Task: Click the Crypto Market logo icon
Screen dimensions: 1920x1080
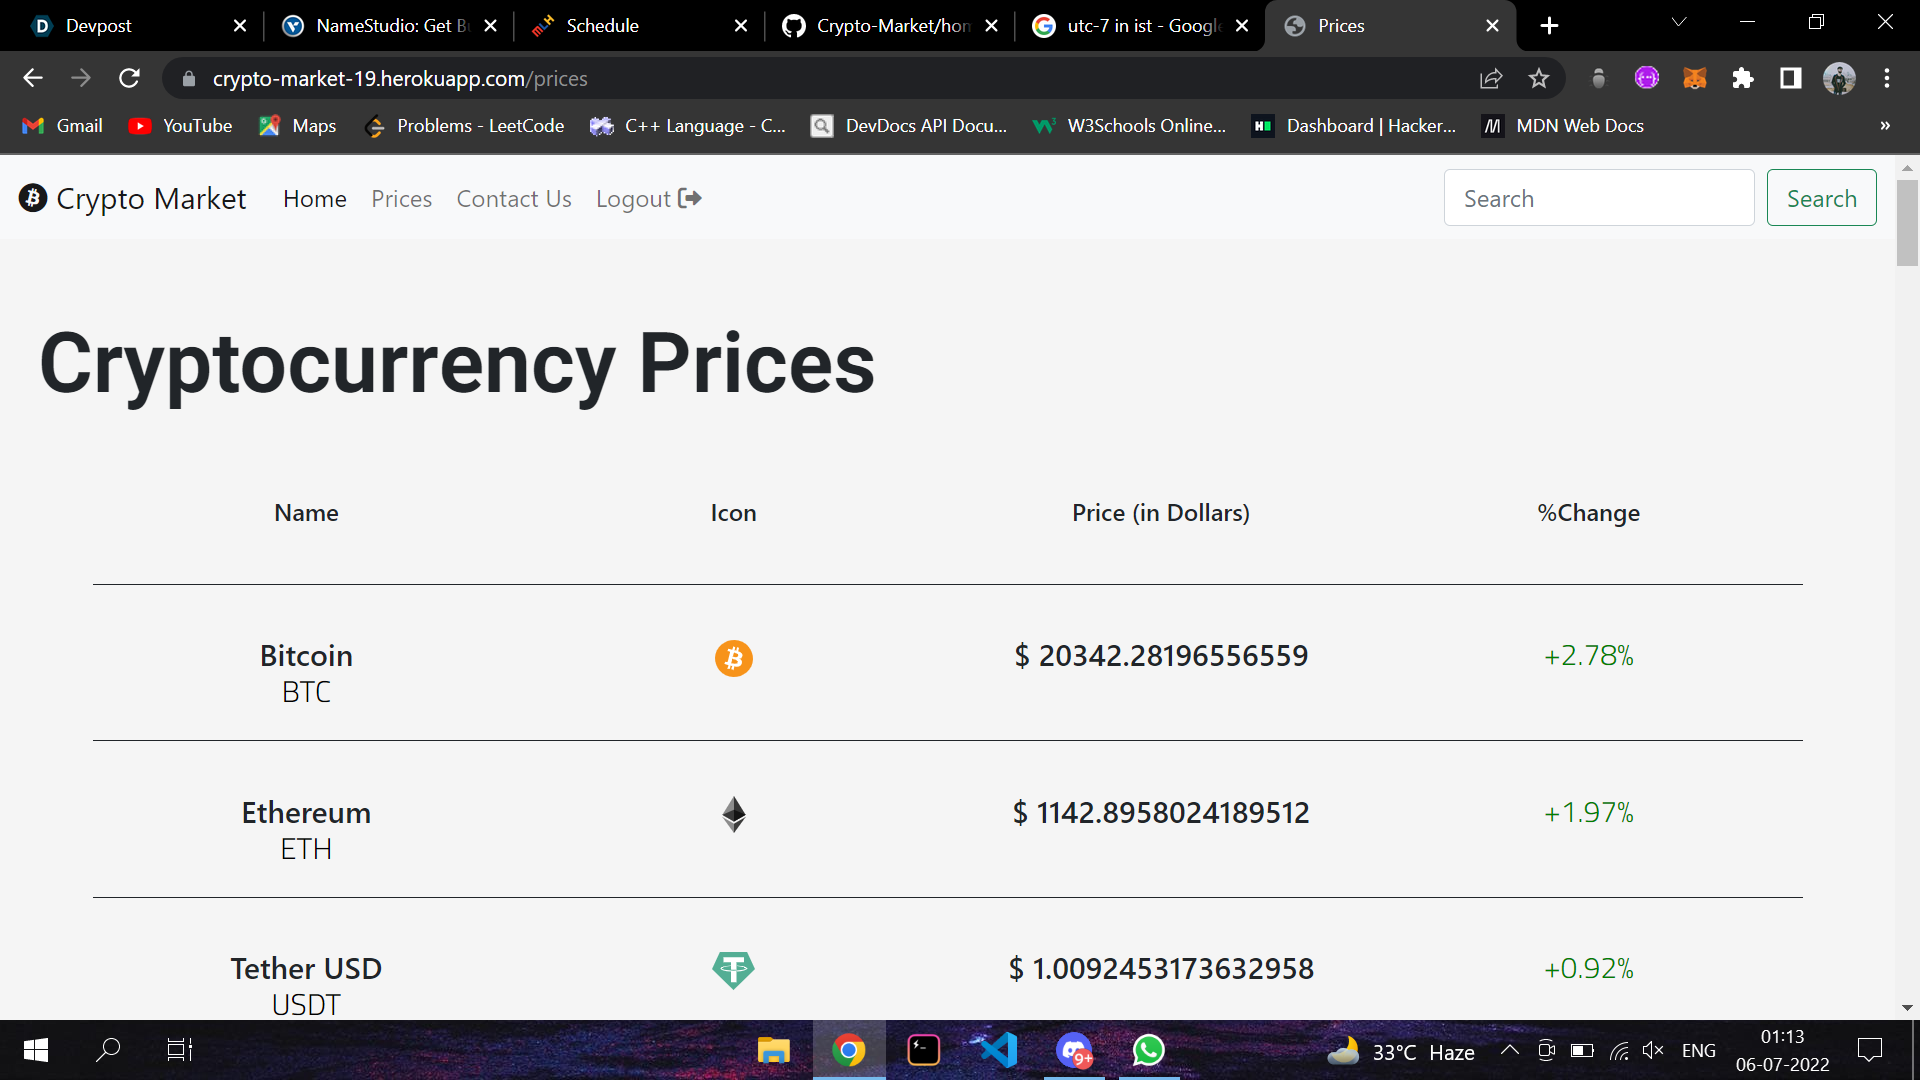Action: point(33,198)
